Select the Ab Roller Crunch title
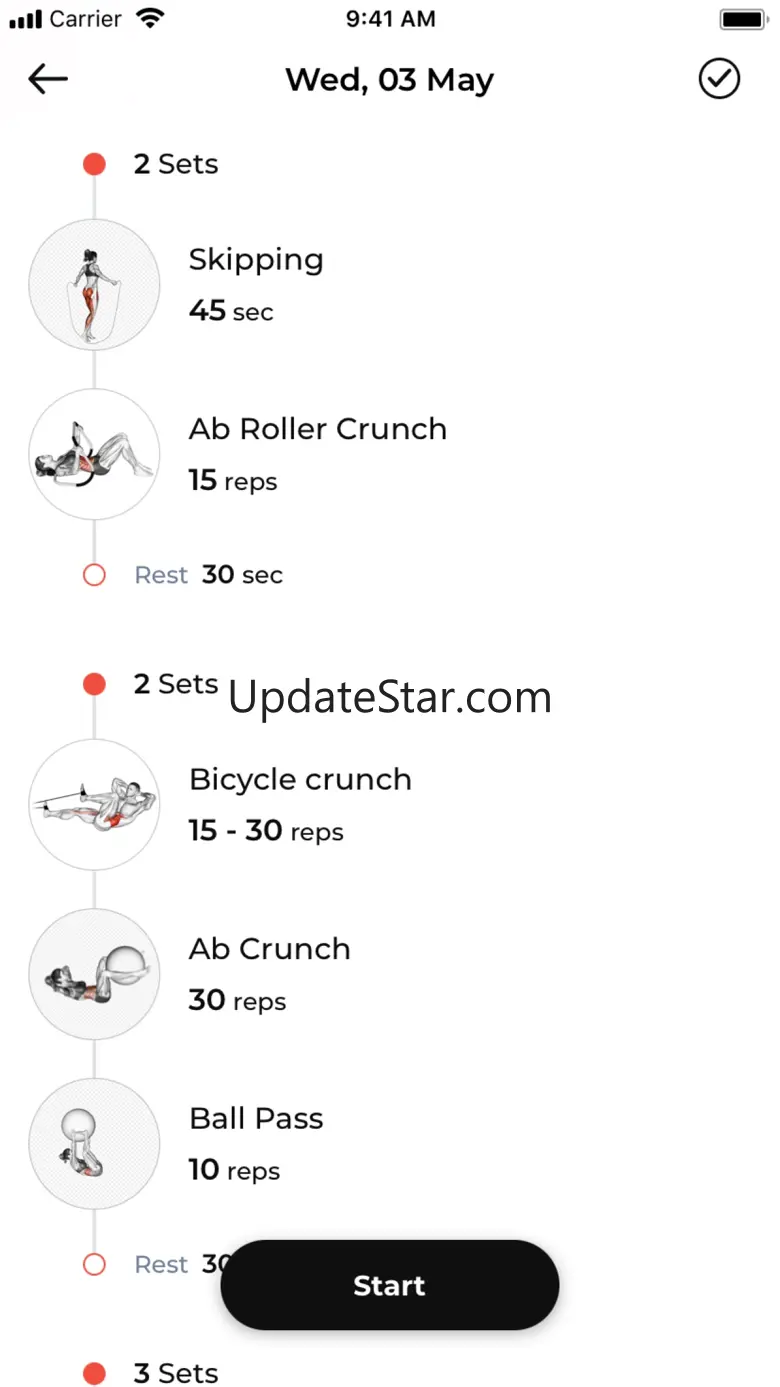780x1387 pixels. coord(318,429)
